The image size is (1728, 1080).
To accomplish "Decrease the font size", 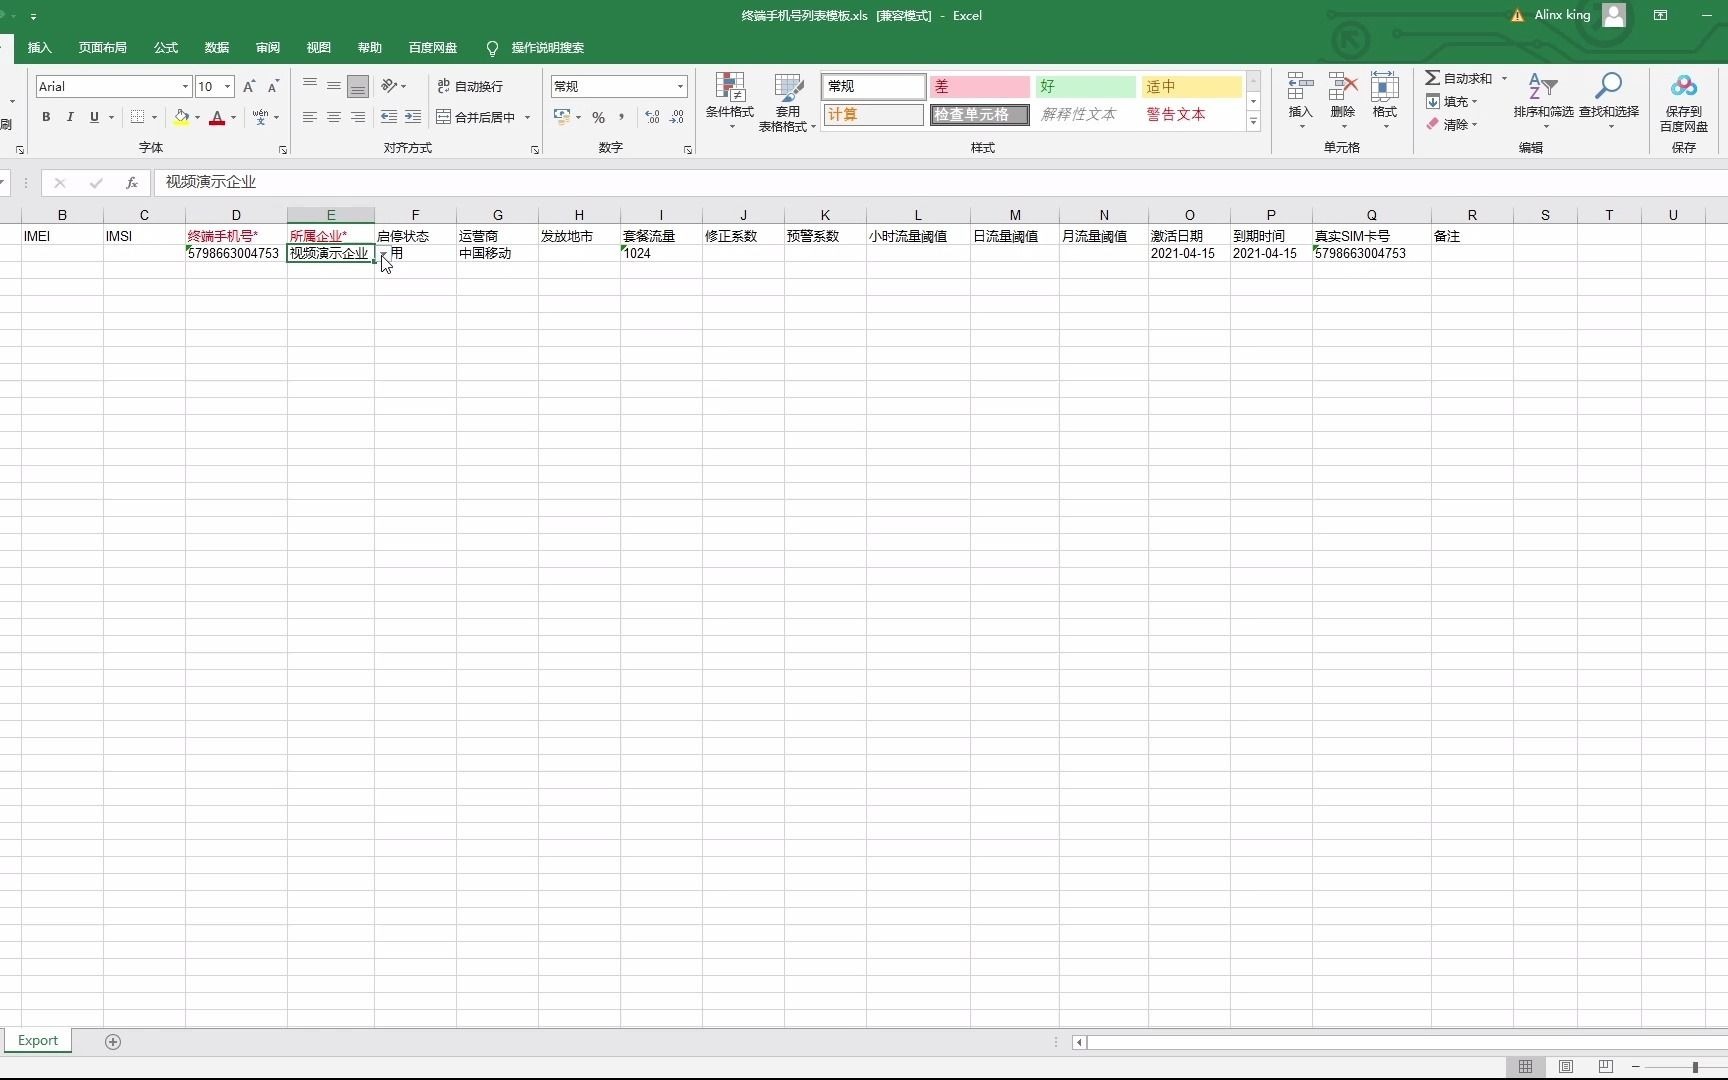I will [x=273, y=87].
